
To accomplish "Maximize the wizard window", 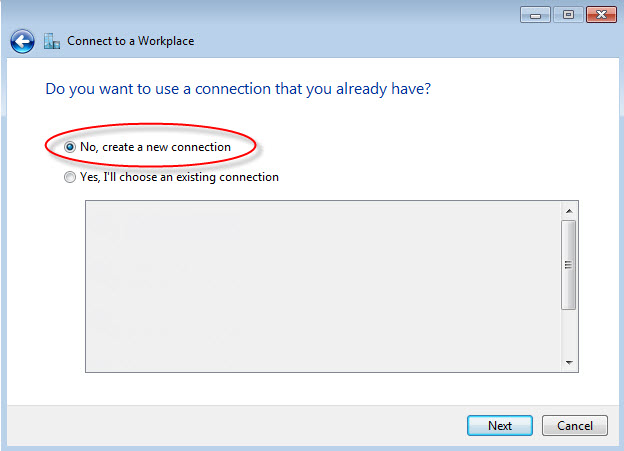I will click(x=568, y=15).
